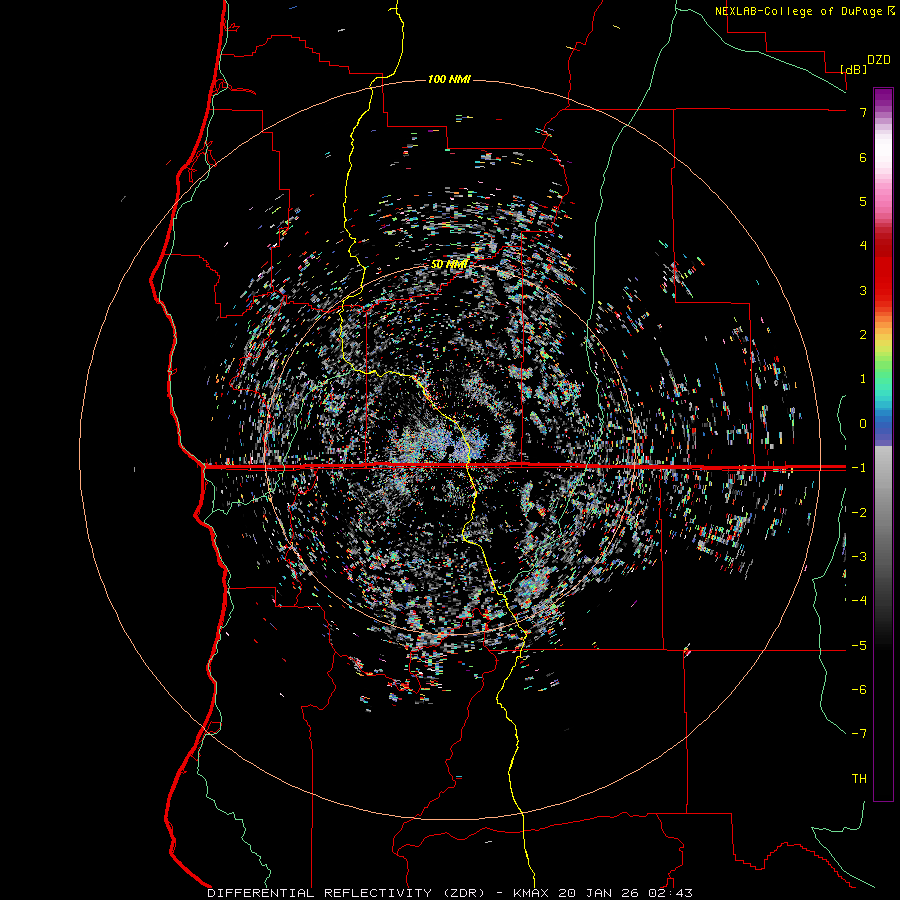Viewport: 900px width, 900px height.
Task: Click the legend value 4
Action: (x=863, y=246)
